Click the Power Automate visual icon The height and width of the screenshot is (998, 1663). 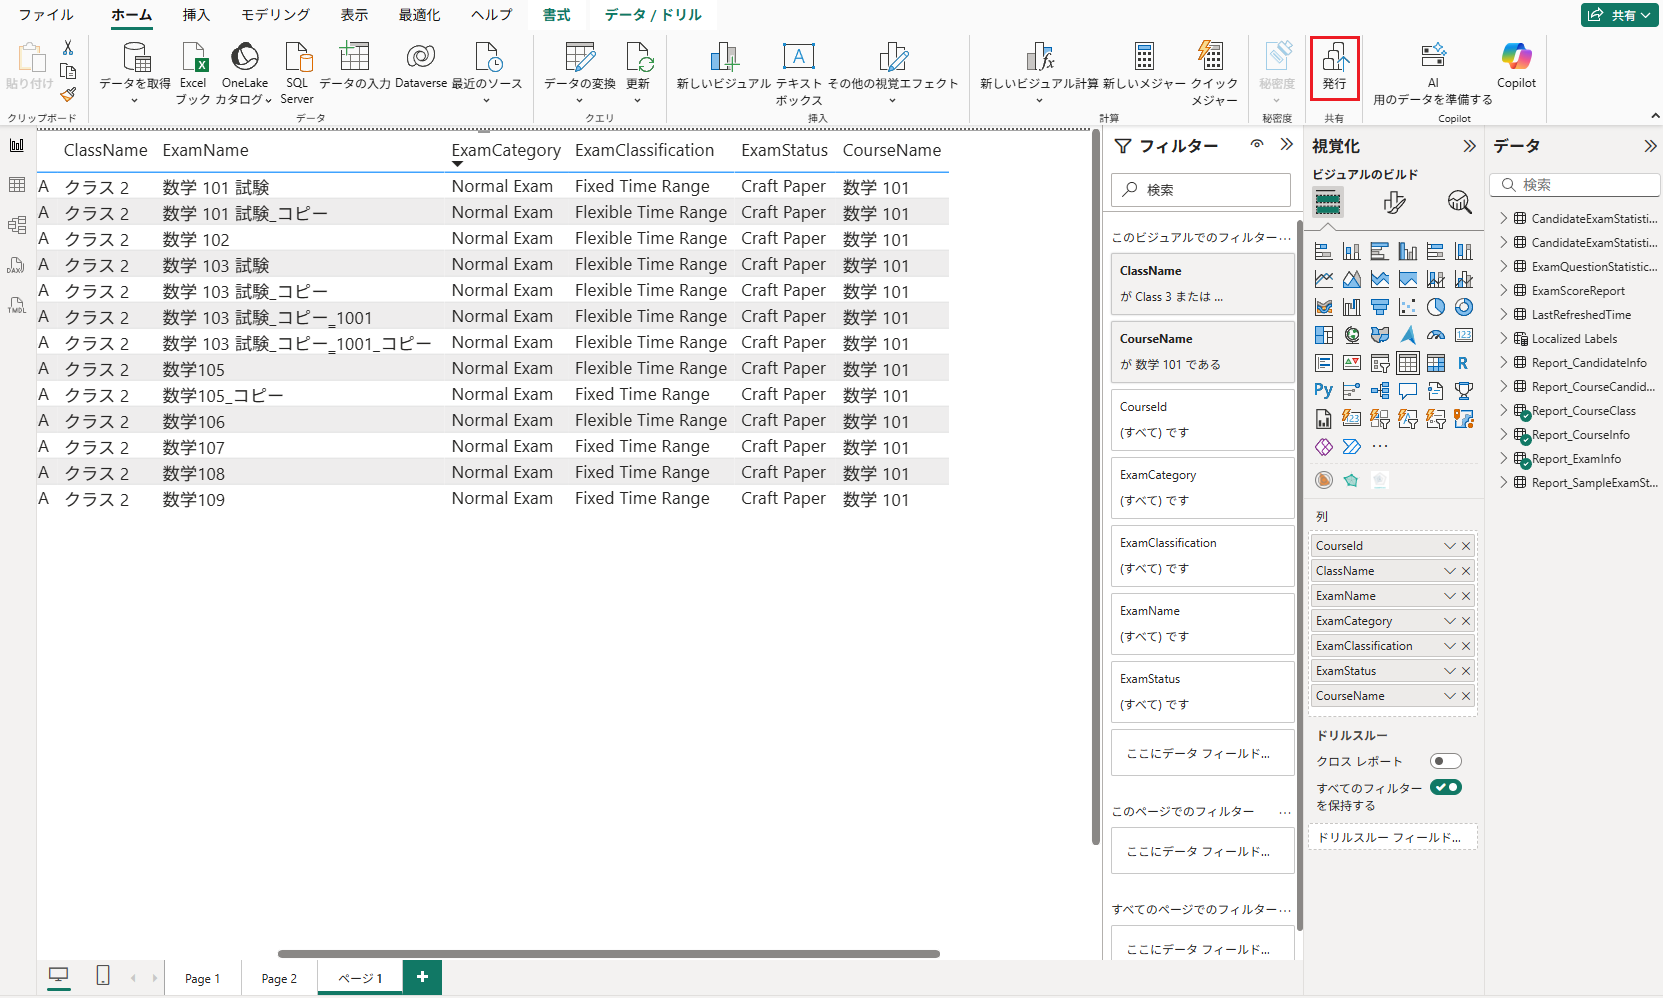tap(1354, 446)
